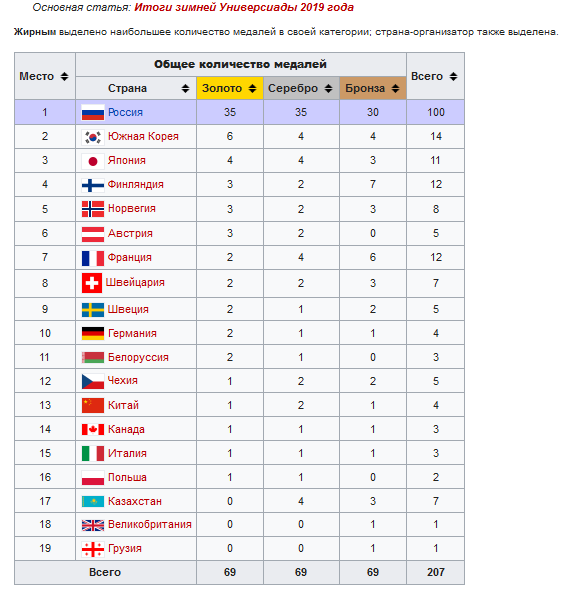Viewport: 562px width, 615px height.
Task: Click the Серебро header label
Action: pyautogui.click(x=293, y=88)
